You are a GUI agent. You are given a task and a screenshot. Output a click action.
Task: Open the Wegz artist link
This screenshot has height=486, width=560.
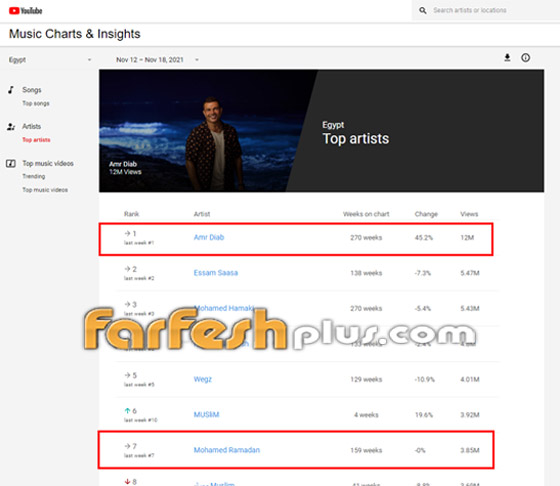point(202,379)
